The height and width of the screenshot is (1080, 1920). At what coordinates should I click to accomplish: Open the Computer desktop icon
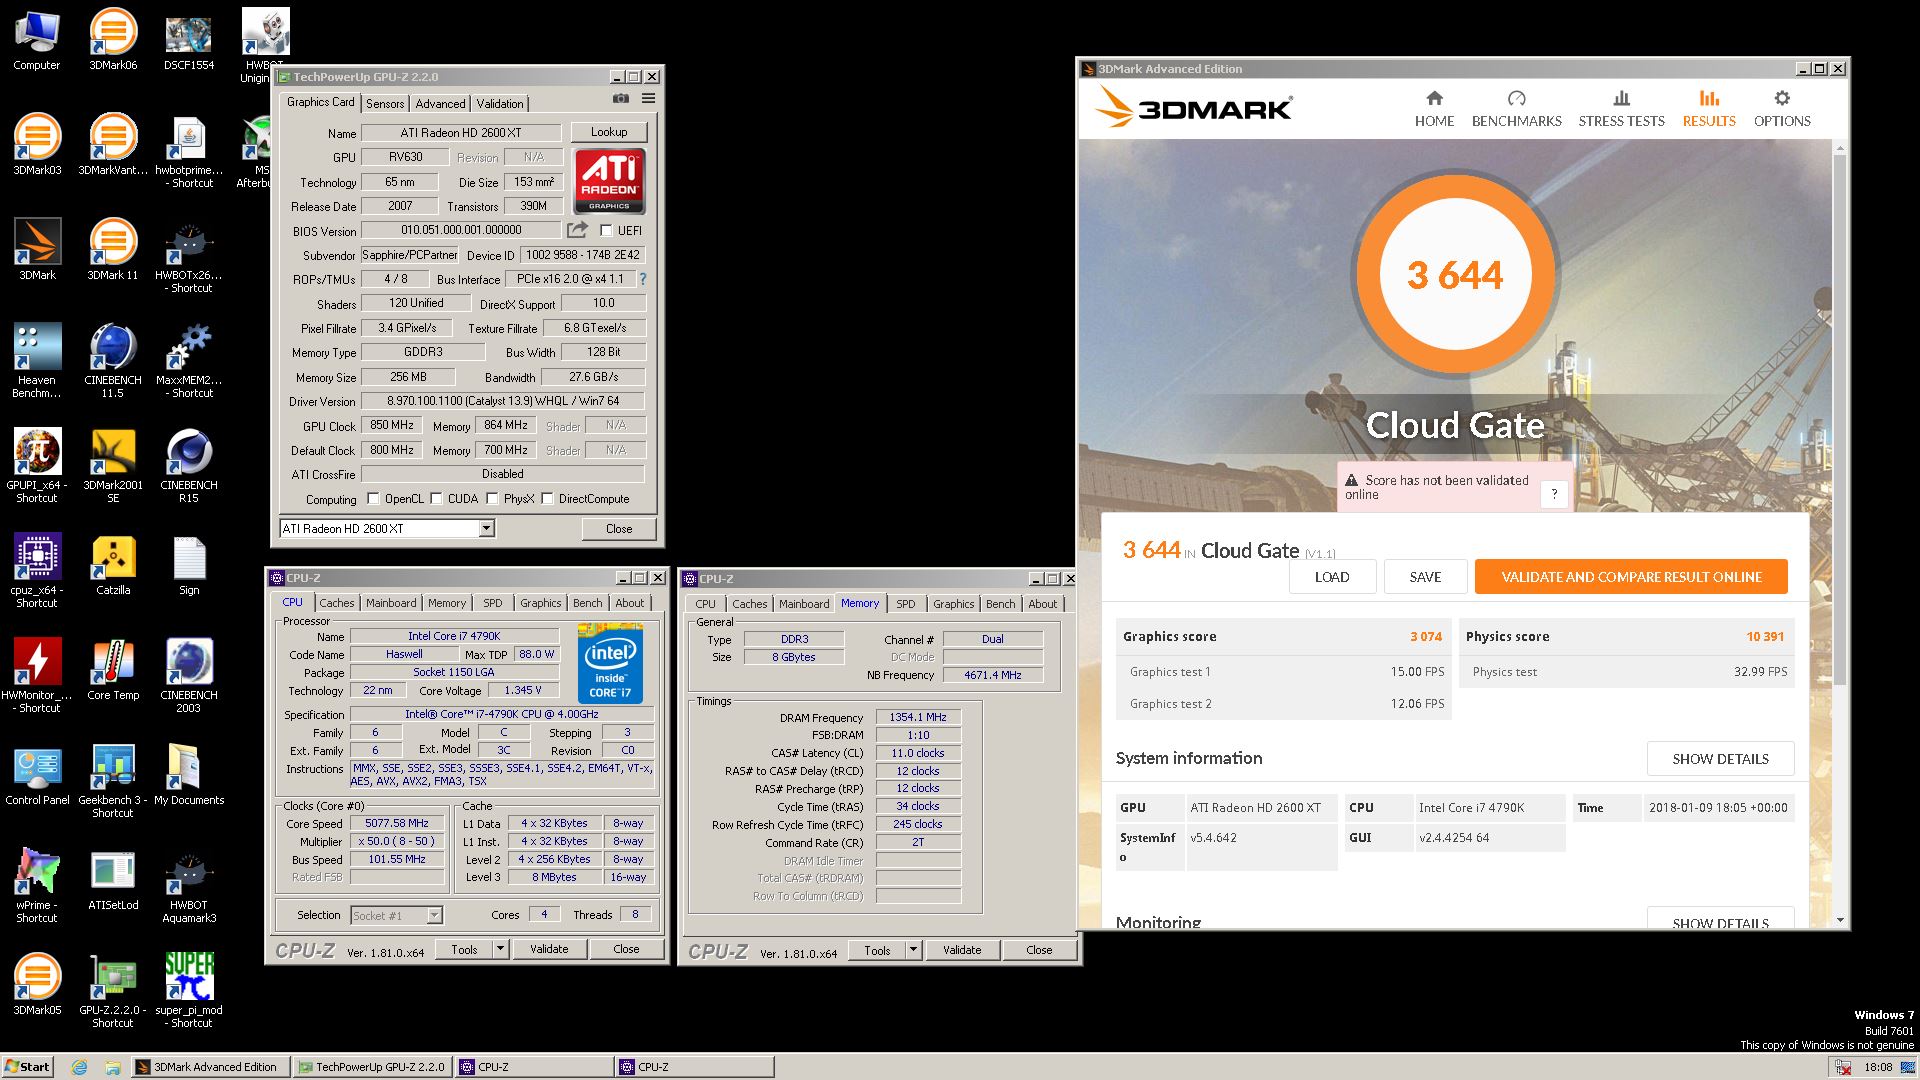(37, 40)
